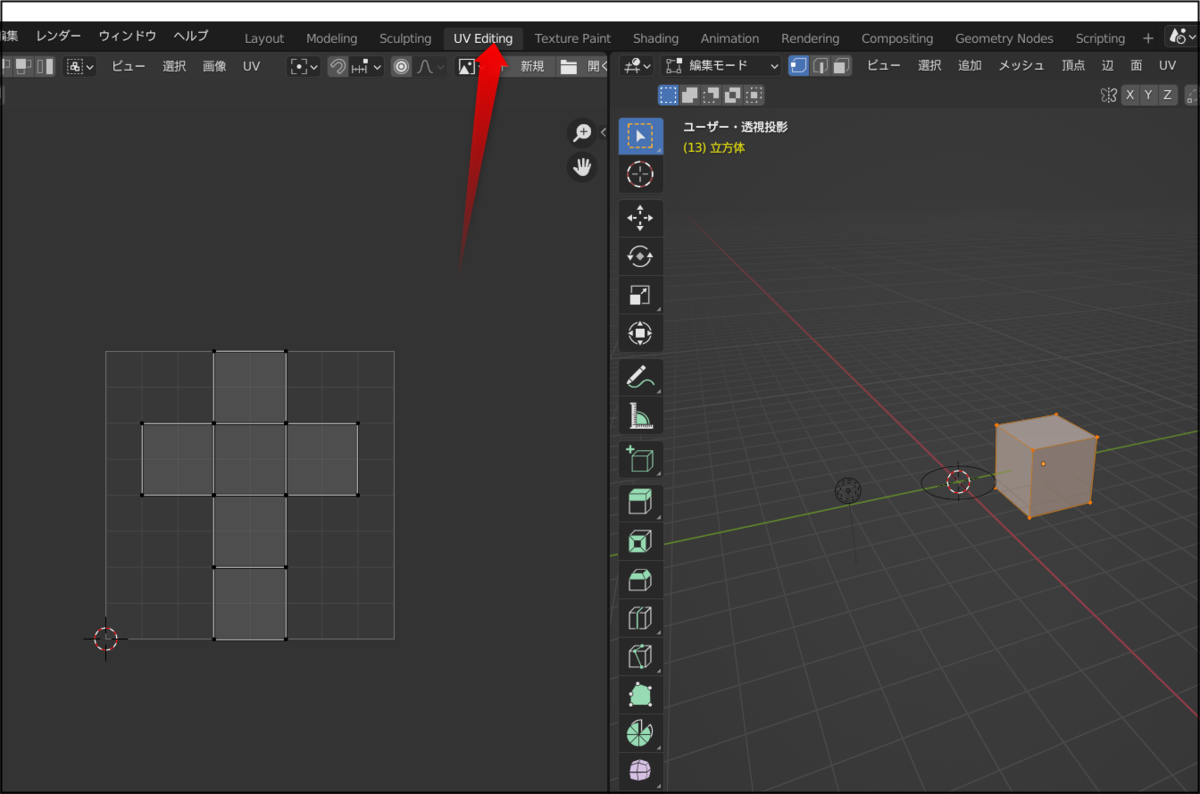The width and height of the screenshot is (1200, 794).
Task: Switch to the Texture Paint workspace tab
Action: click(x=572, y=38)
